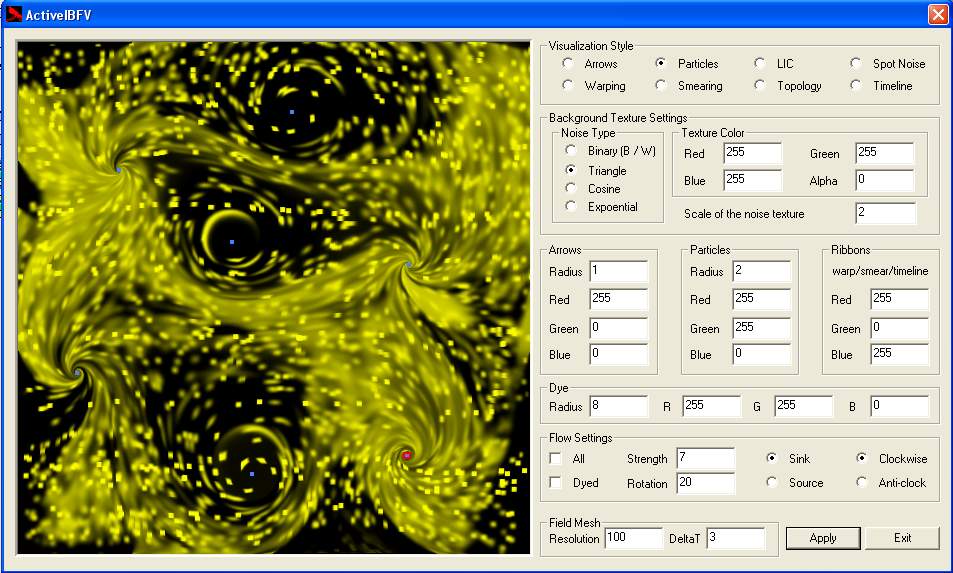Edit the flow Strength value field
Screen dimensions: 953x573
705,459
